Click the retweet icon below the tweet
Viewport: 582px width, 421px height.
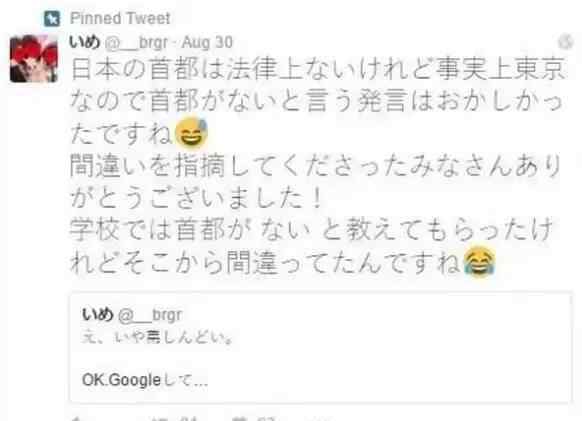click(158, 418)
